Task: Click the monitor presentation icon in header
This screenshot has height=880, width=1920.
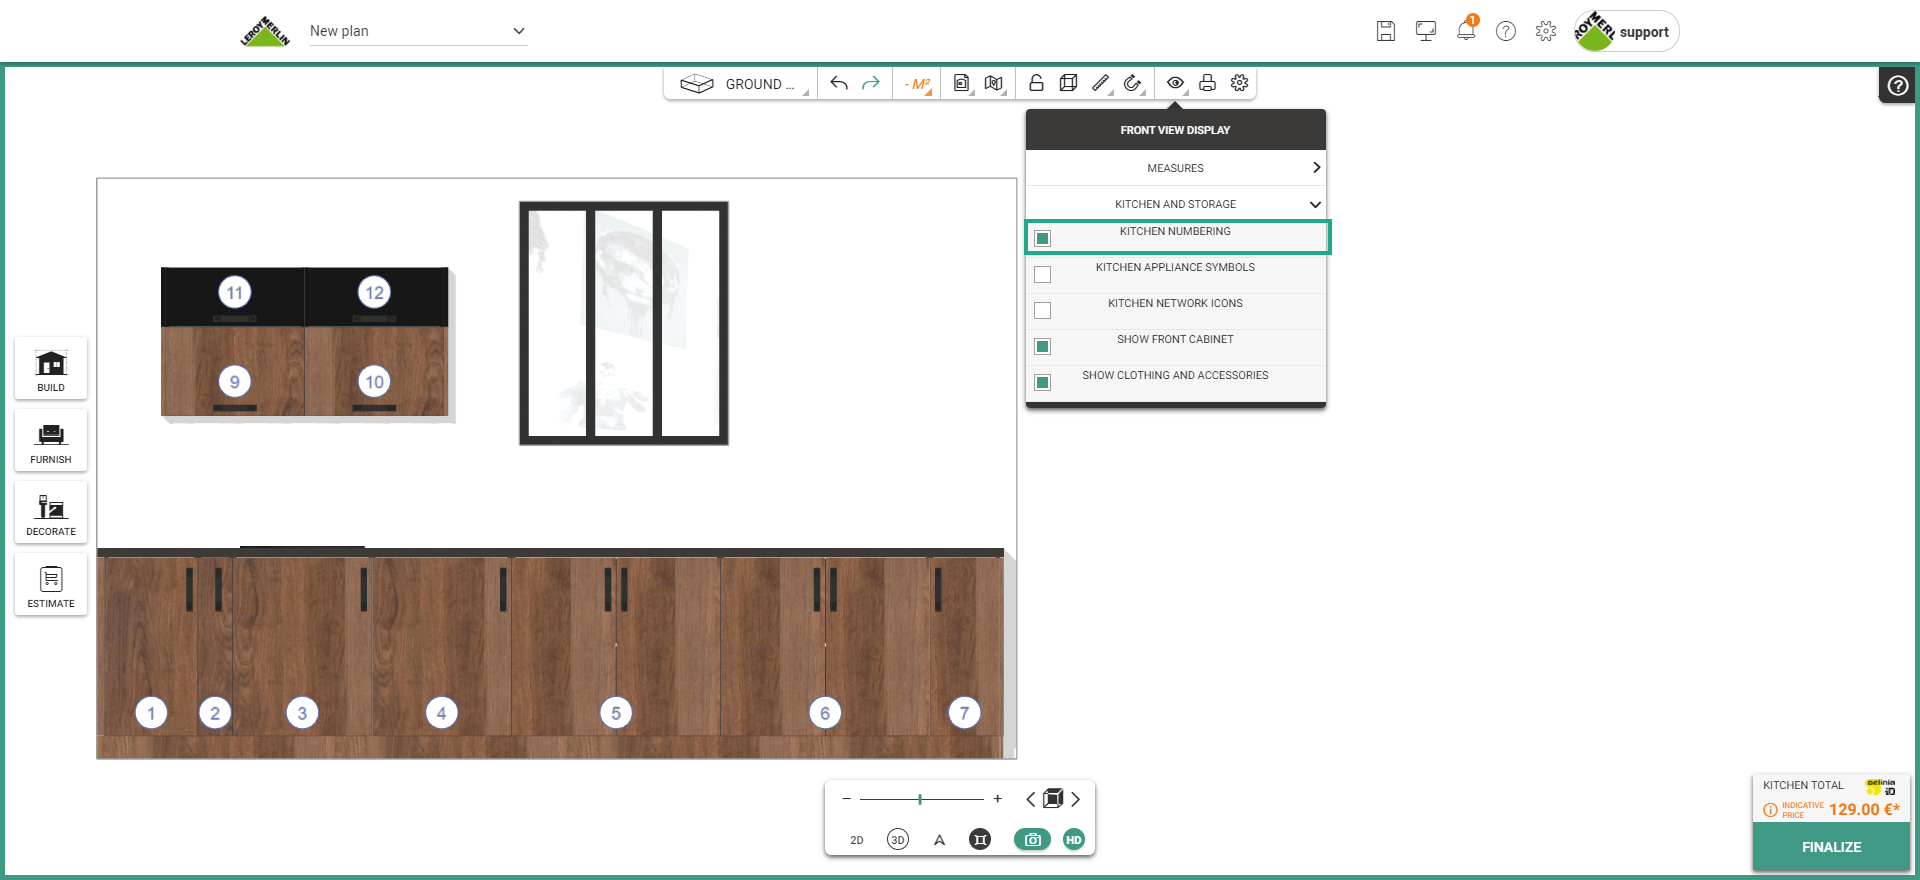Action: point(1426,31)
